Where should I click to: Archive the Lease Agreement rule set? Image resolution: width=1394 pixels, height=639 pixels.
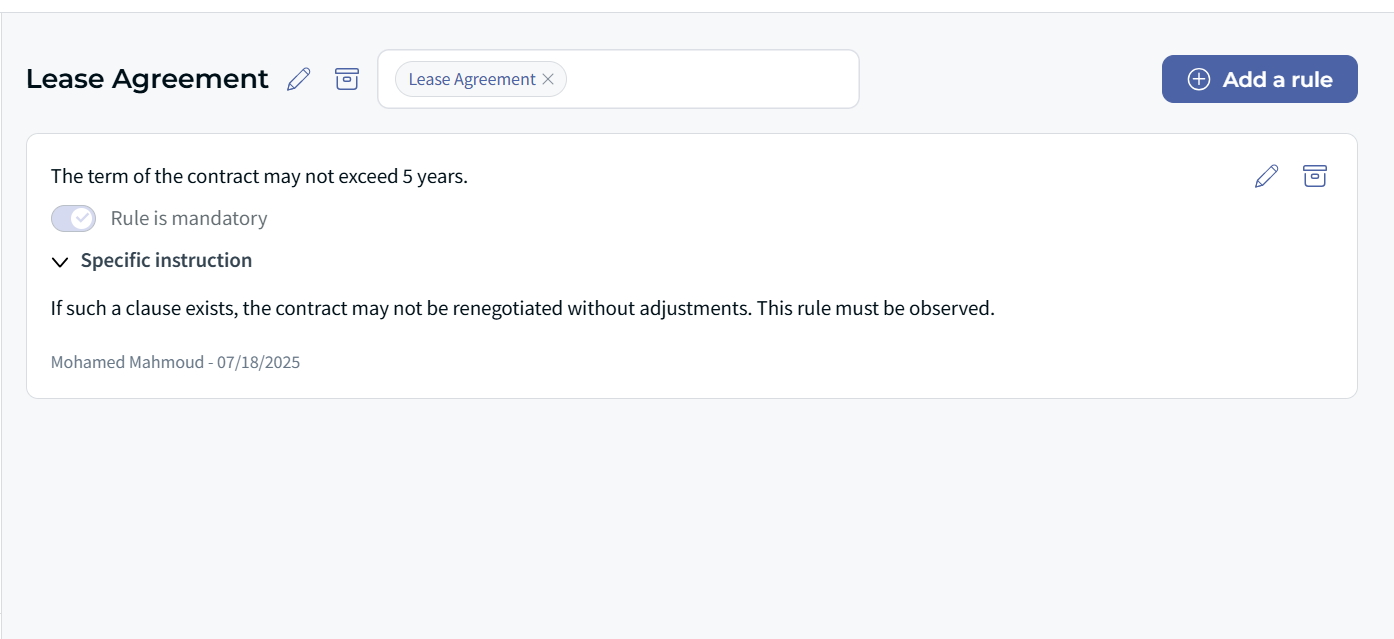coord(347,79)
